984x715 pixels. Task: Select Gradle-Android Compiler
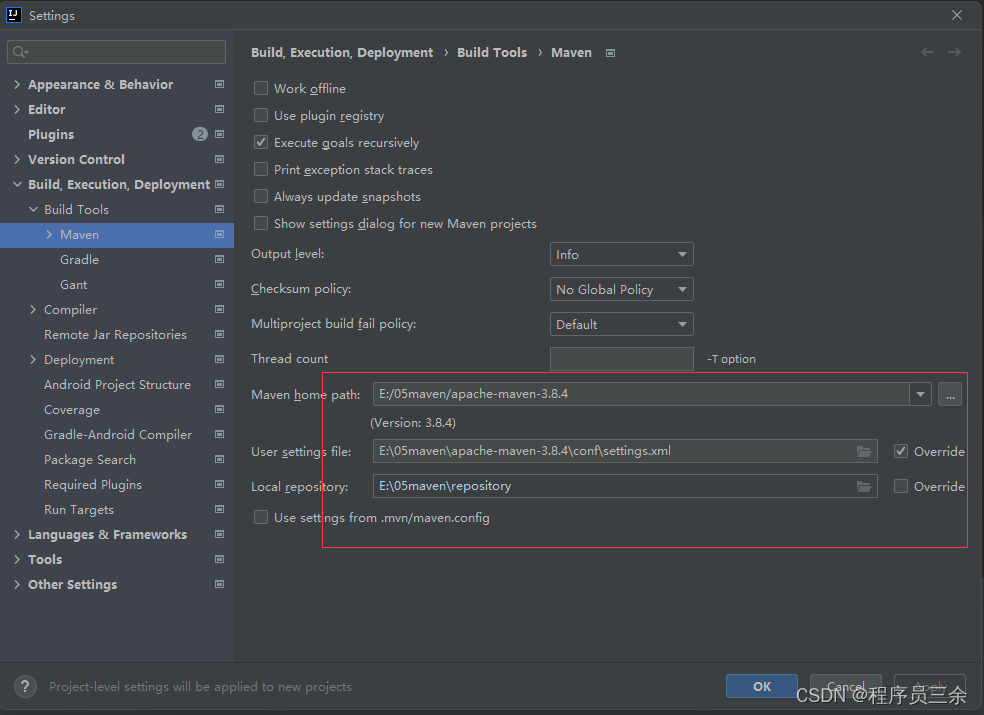pos(118,434)
